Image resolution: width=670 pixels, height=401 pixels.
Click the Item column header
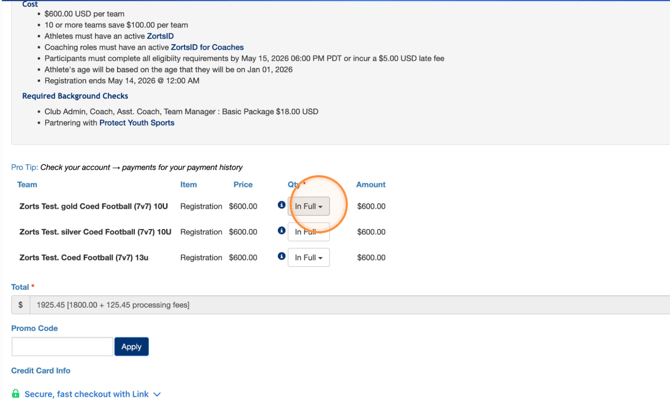pyautogui.click(x=188, y=185)
